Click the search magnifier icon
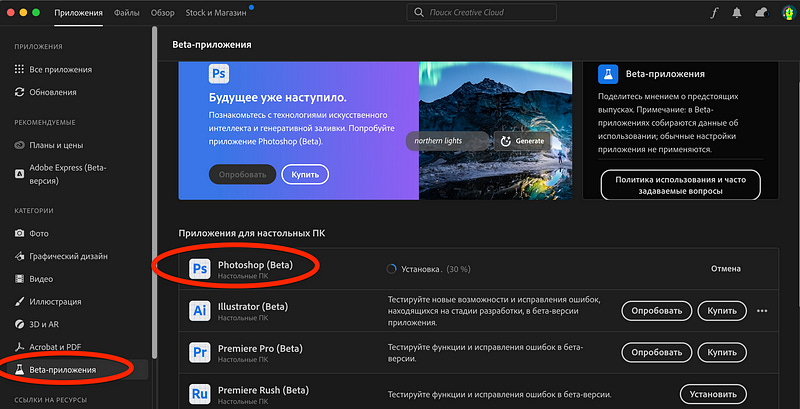Image resolution: width=800 pixels, height=409 pixels. point(419,13)
